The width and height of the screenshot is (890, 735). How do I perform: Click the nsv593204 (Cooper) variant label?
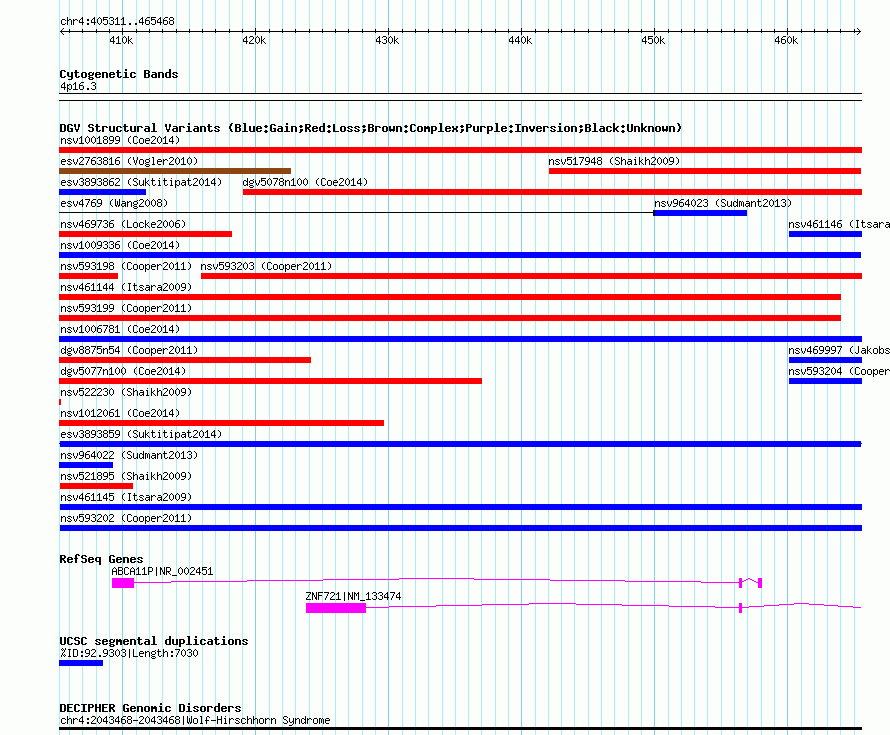pyautogui.click(x=839, y=371)
